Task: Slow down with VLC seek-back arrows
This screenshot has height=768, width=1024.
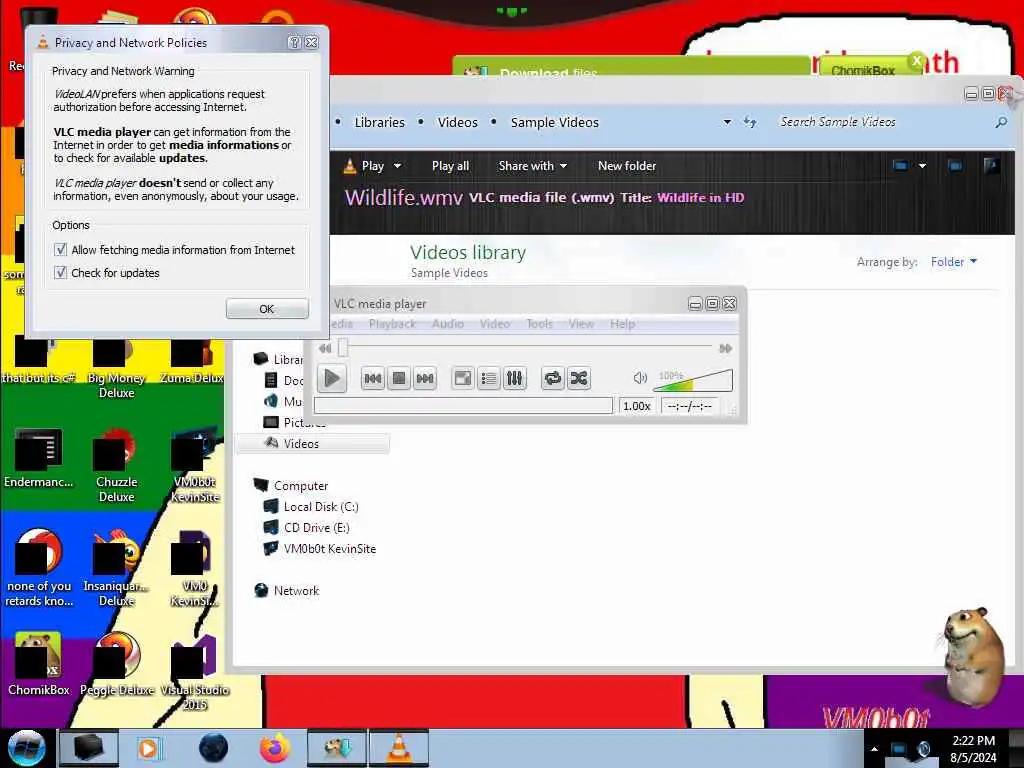Action: point(325,348)
